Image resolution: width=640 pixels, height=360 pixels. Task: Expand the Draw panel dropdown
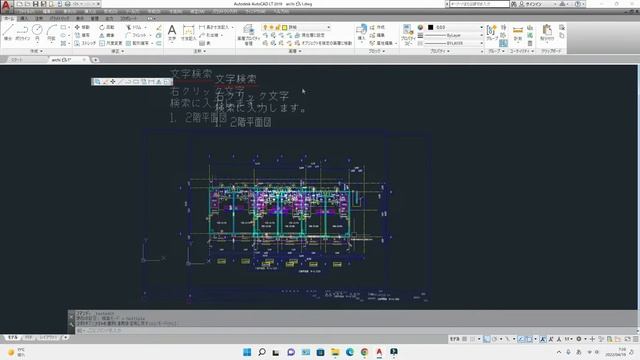click(x=36, y=51)
